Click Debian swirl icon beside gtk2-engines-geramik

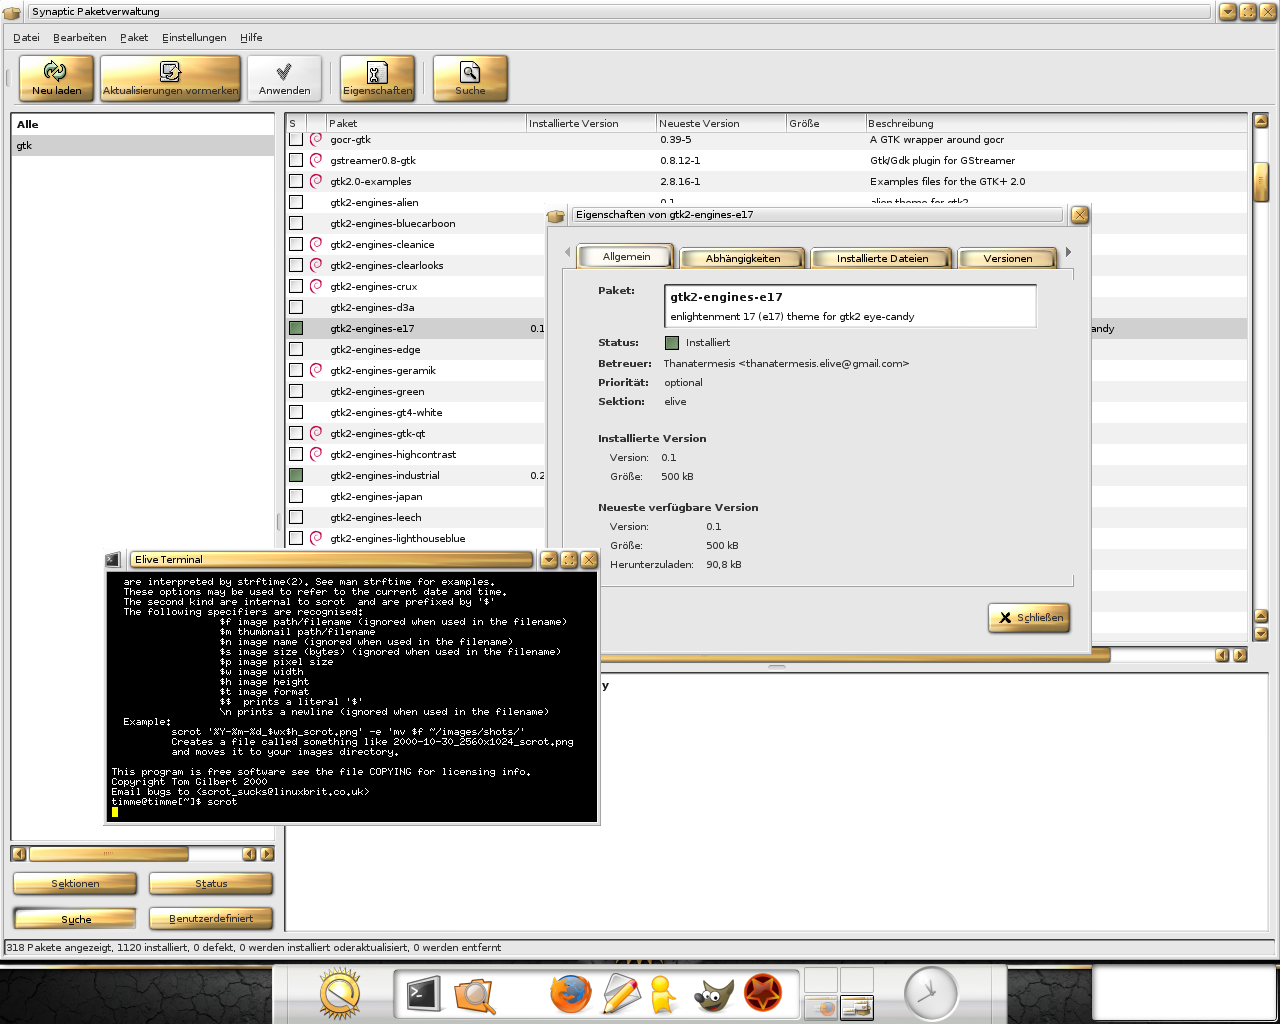pos(316,370)
